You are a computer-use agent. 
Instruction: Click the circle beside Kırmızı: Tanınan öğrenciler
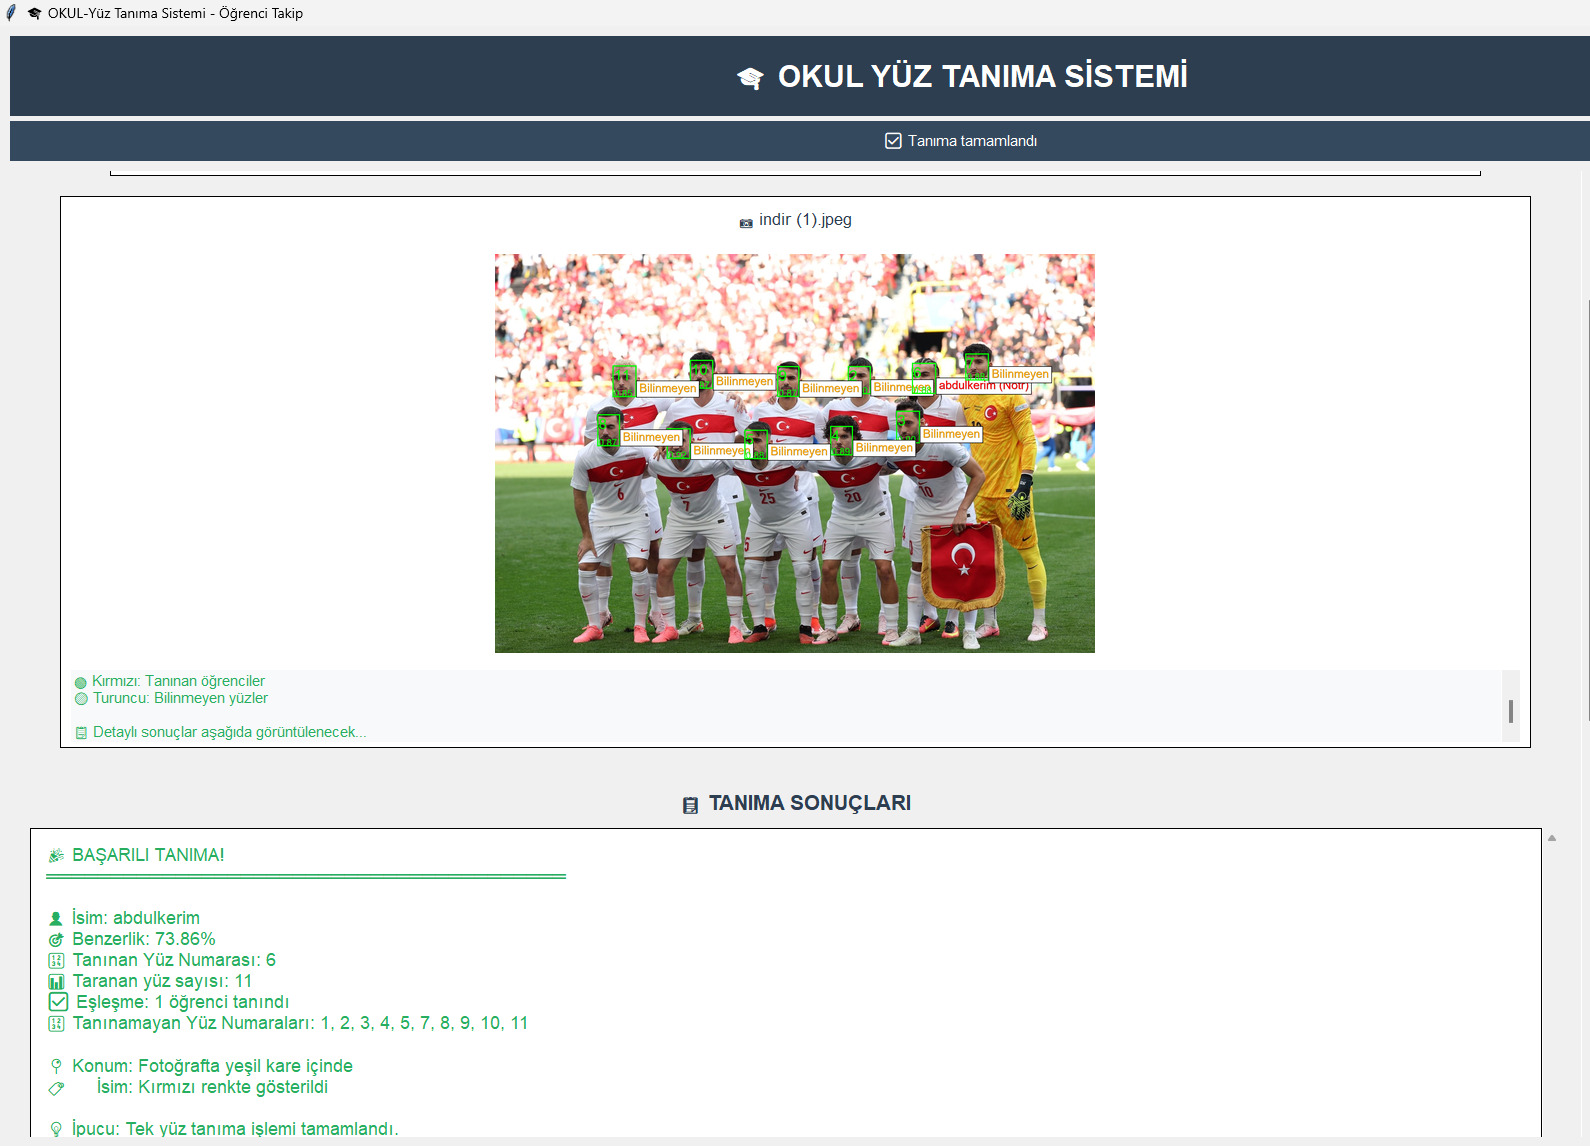[x=81, y=682]
